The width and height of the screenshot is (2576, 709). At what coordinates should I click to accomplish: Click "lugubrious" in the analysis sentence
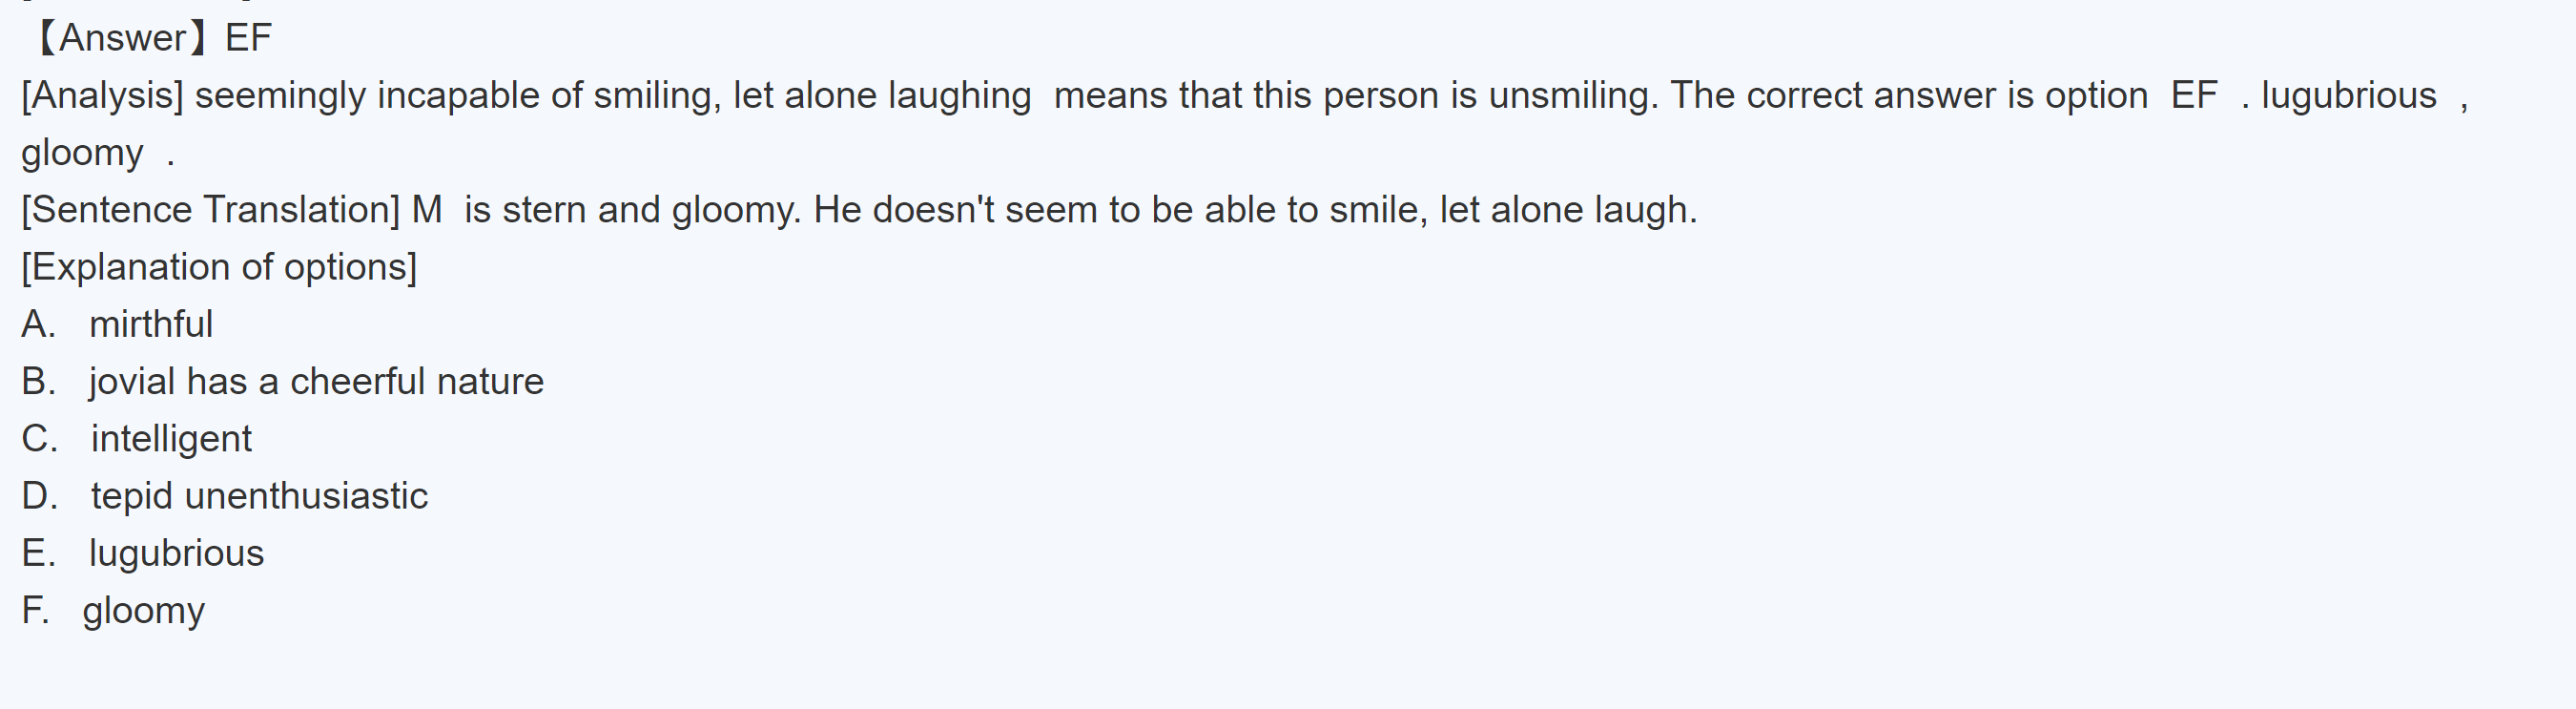coord(2348,96)
